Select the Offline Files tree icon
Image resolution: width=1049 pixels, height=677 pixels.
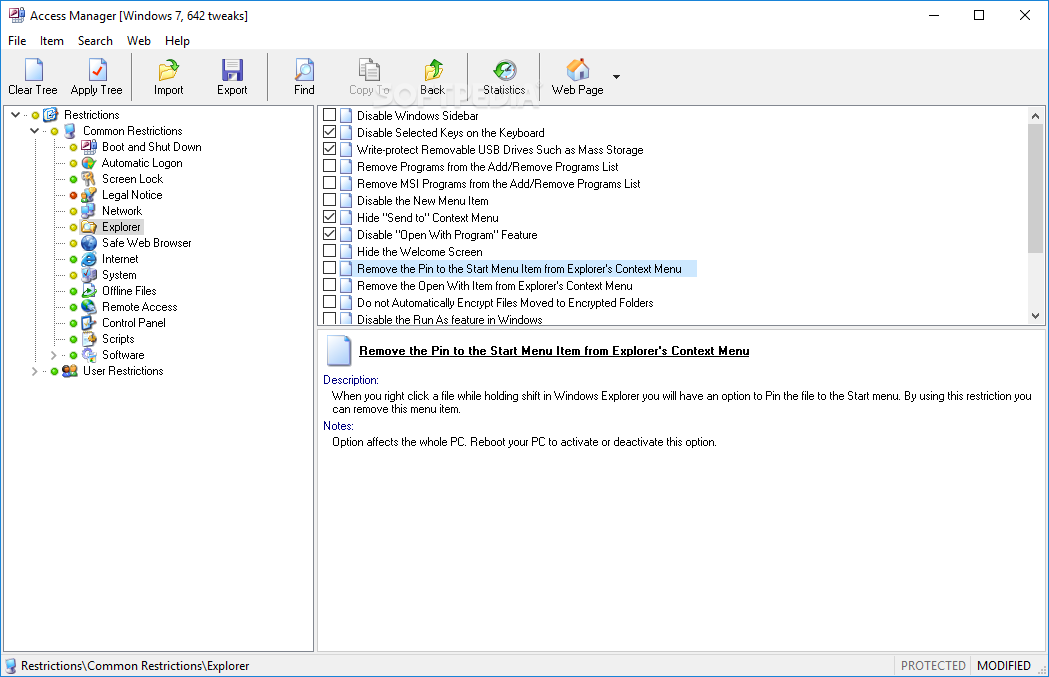pos(89,291)
